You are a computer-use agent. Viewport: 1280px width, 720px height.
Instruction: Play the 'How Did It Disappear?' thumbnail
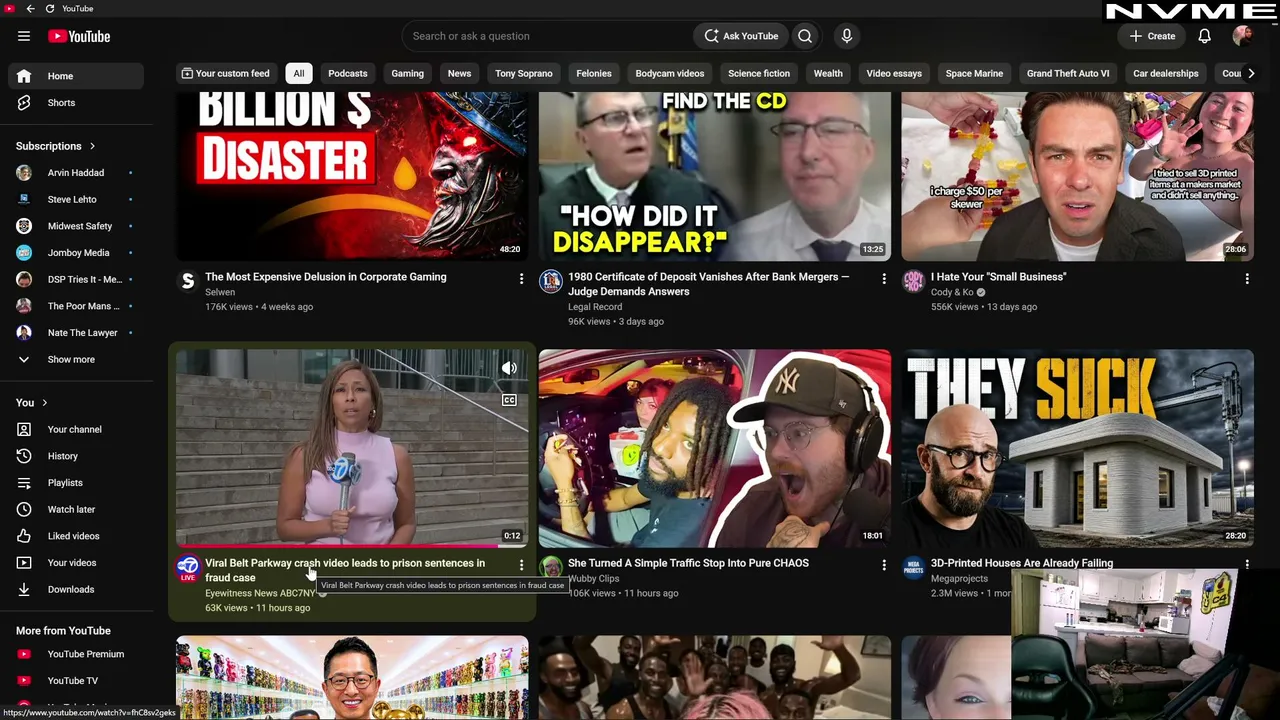tap(715, 176)
